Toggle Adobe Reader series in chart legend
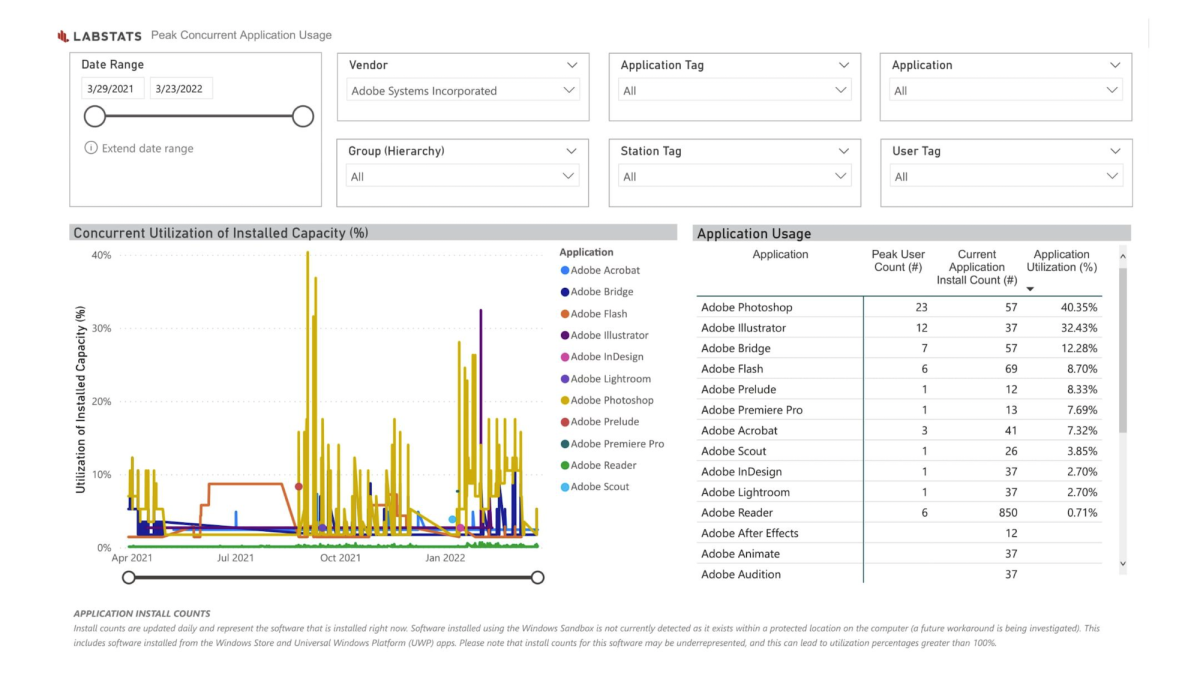This screenshot has width=1200, height=673. pos(603,465)
